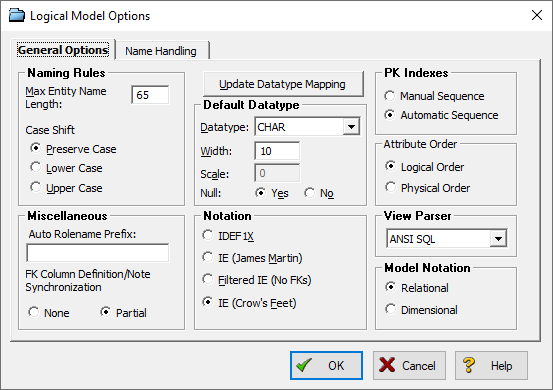Viewport: 553px width, 390px height.
Task: Click the Max Entity Name Length field
Action: (150, 95)
